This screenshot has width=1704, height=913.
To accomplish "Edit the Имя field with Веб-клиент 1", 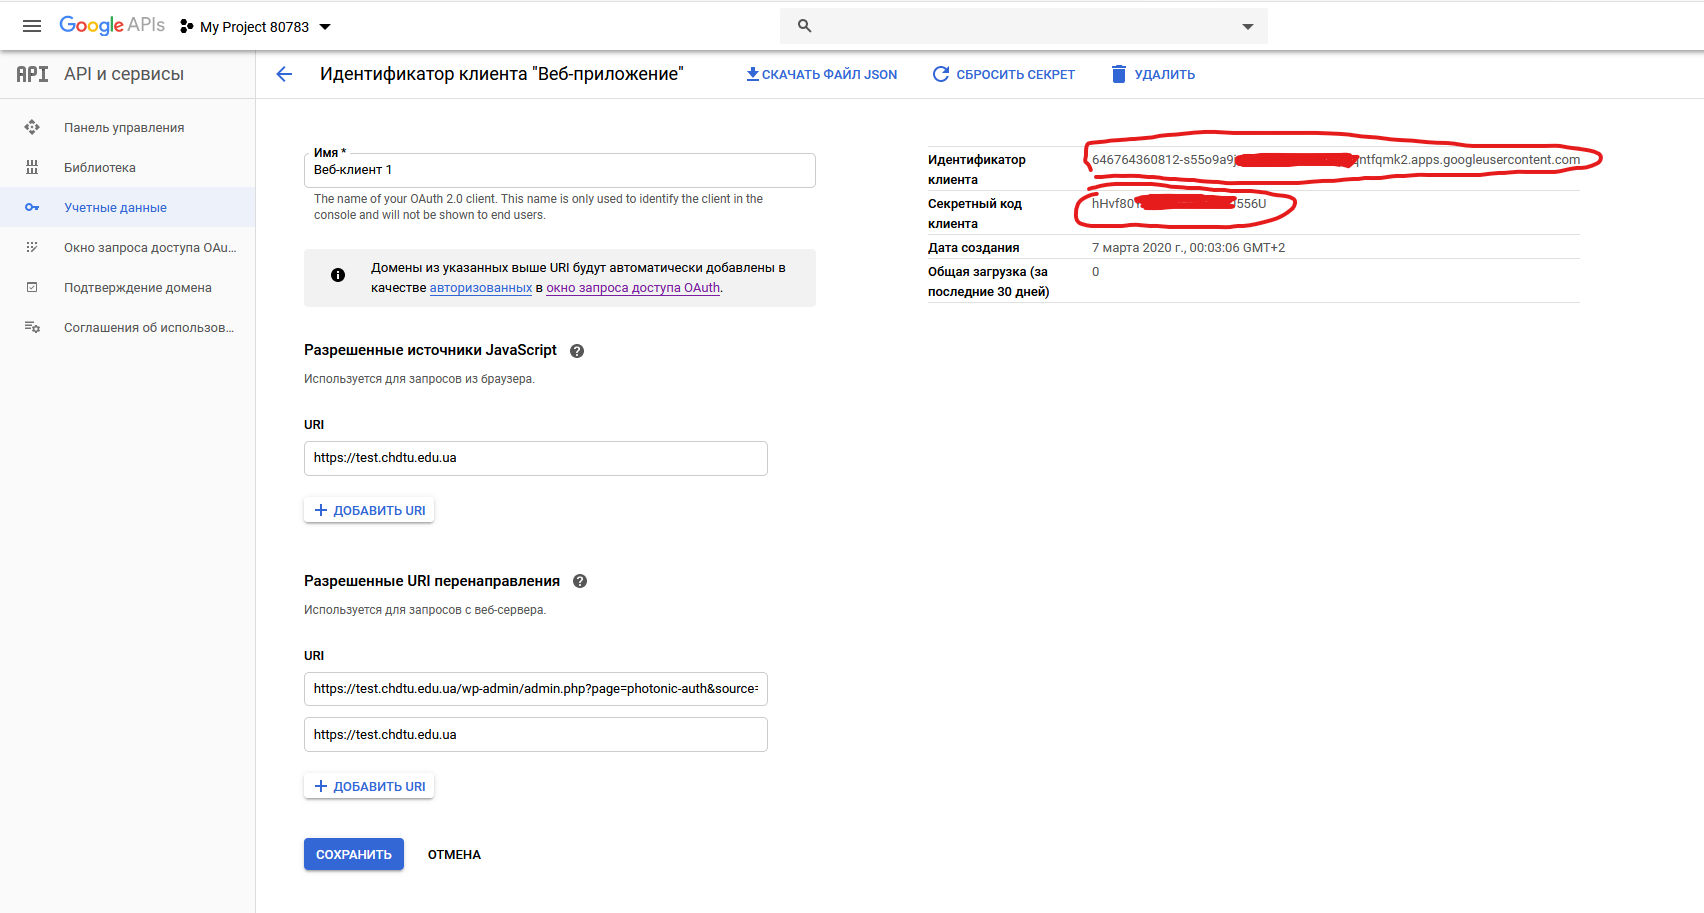I will click(560, 170).
